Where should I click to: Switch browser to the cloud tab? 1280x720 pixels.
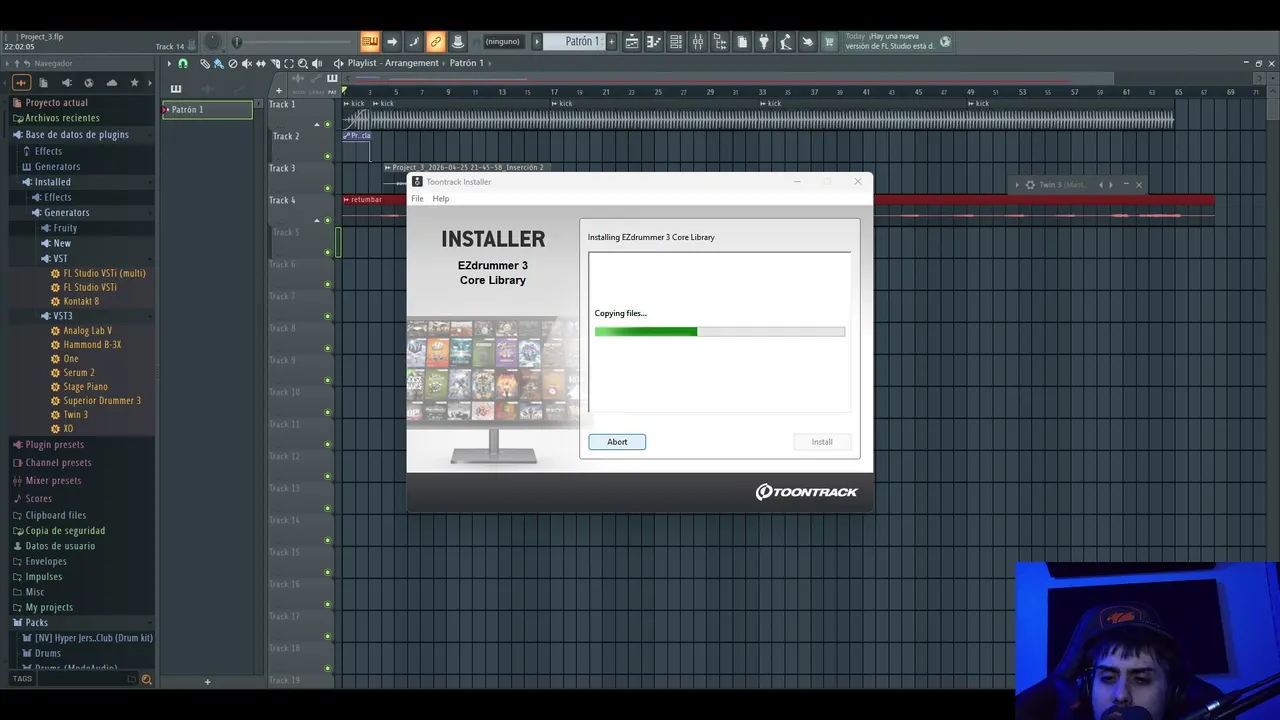click(112, 83)
